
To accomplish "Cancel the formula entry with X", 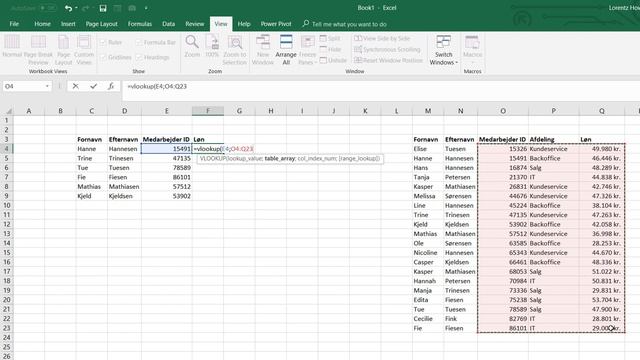I will click(x=76, y=86).
